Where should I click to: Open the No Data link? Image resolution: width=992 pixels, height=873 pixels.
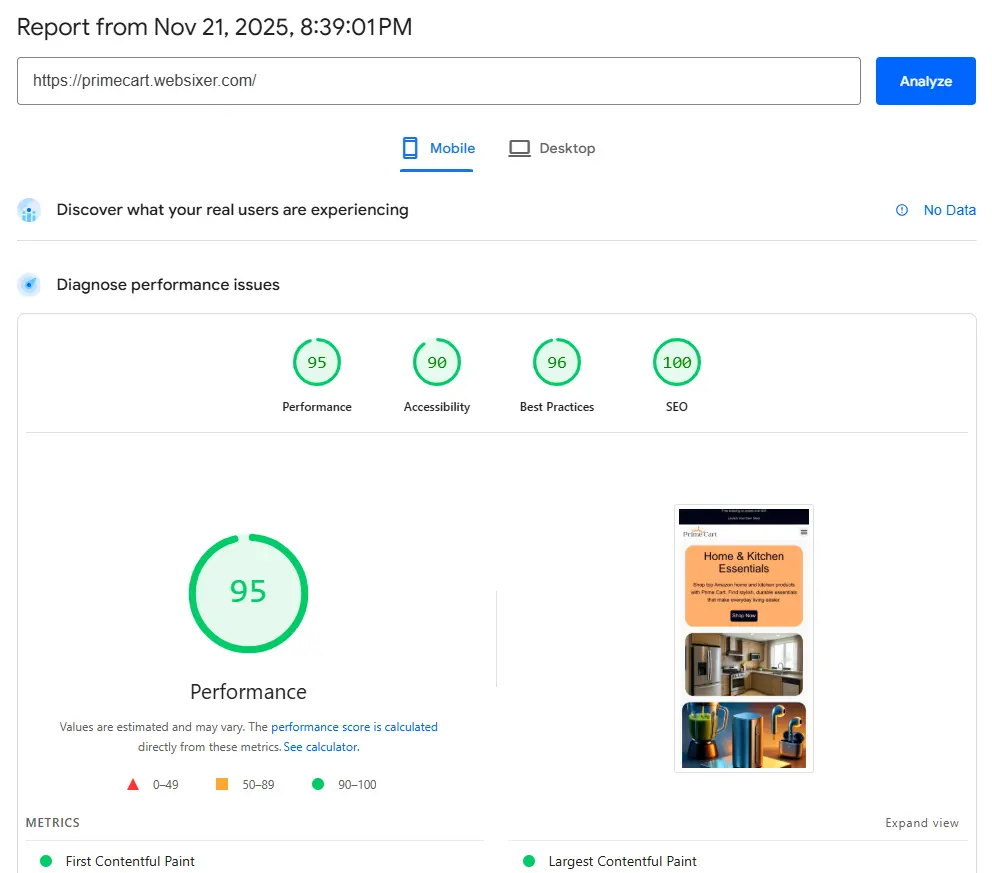click(x=949, y=210)
